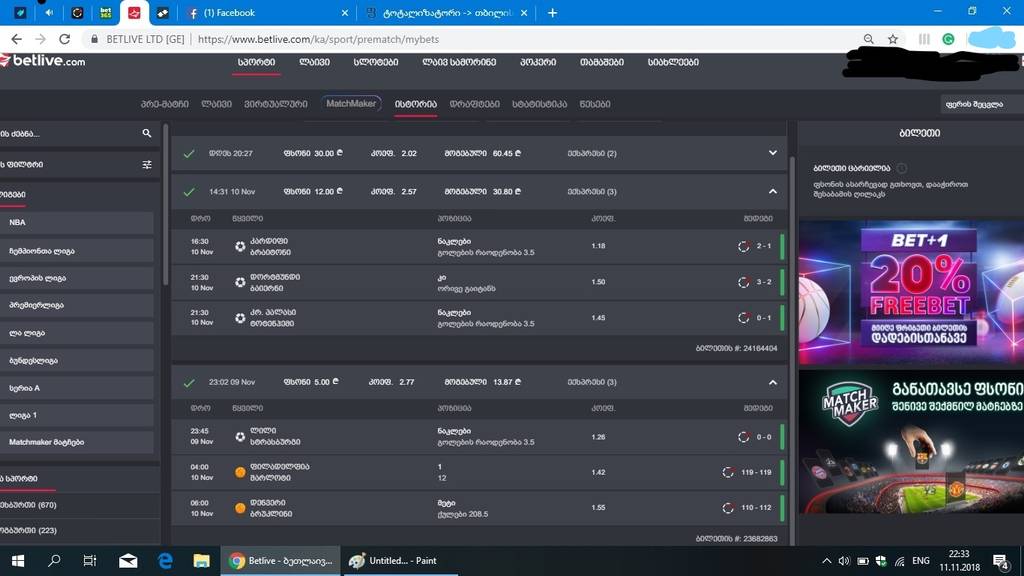Screen dimensions: 1024x576
Task: Open the sidebar filter sliders icon
Action: pos(147,165)
